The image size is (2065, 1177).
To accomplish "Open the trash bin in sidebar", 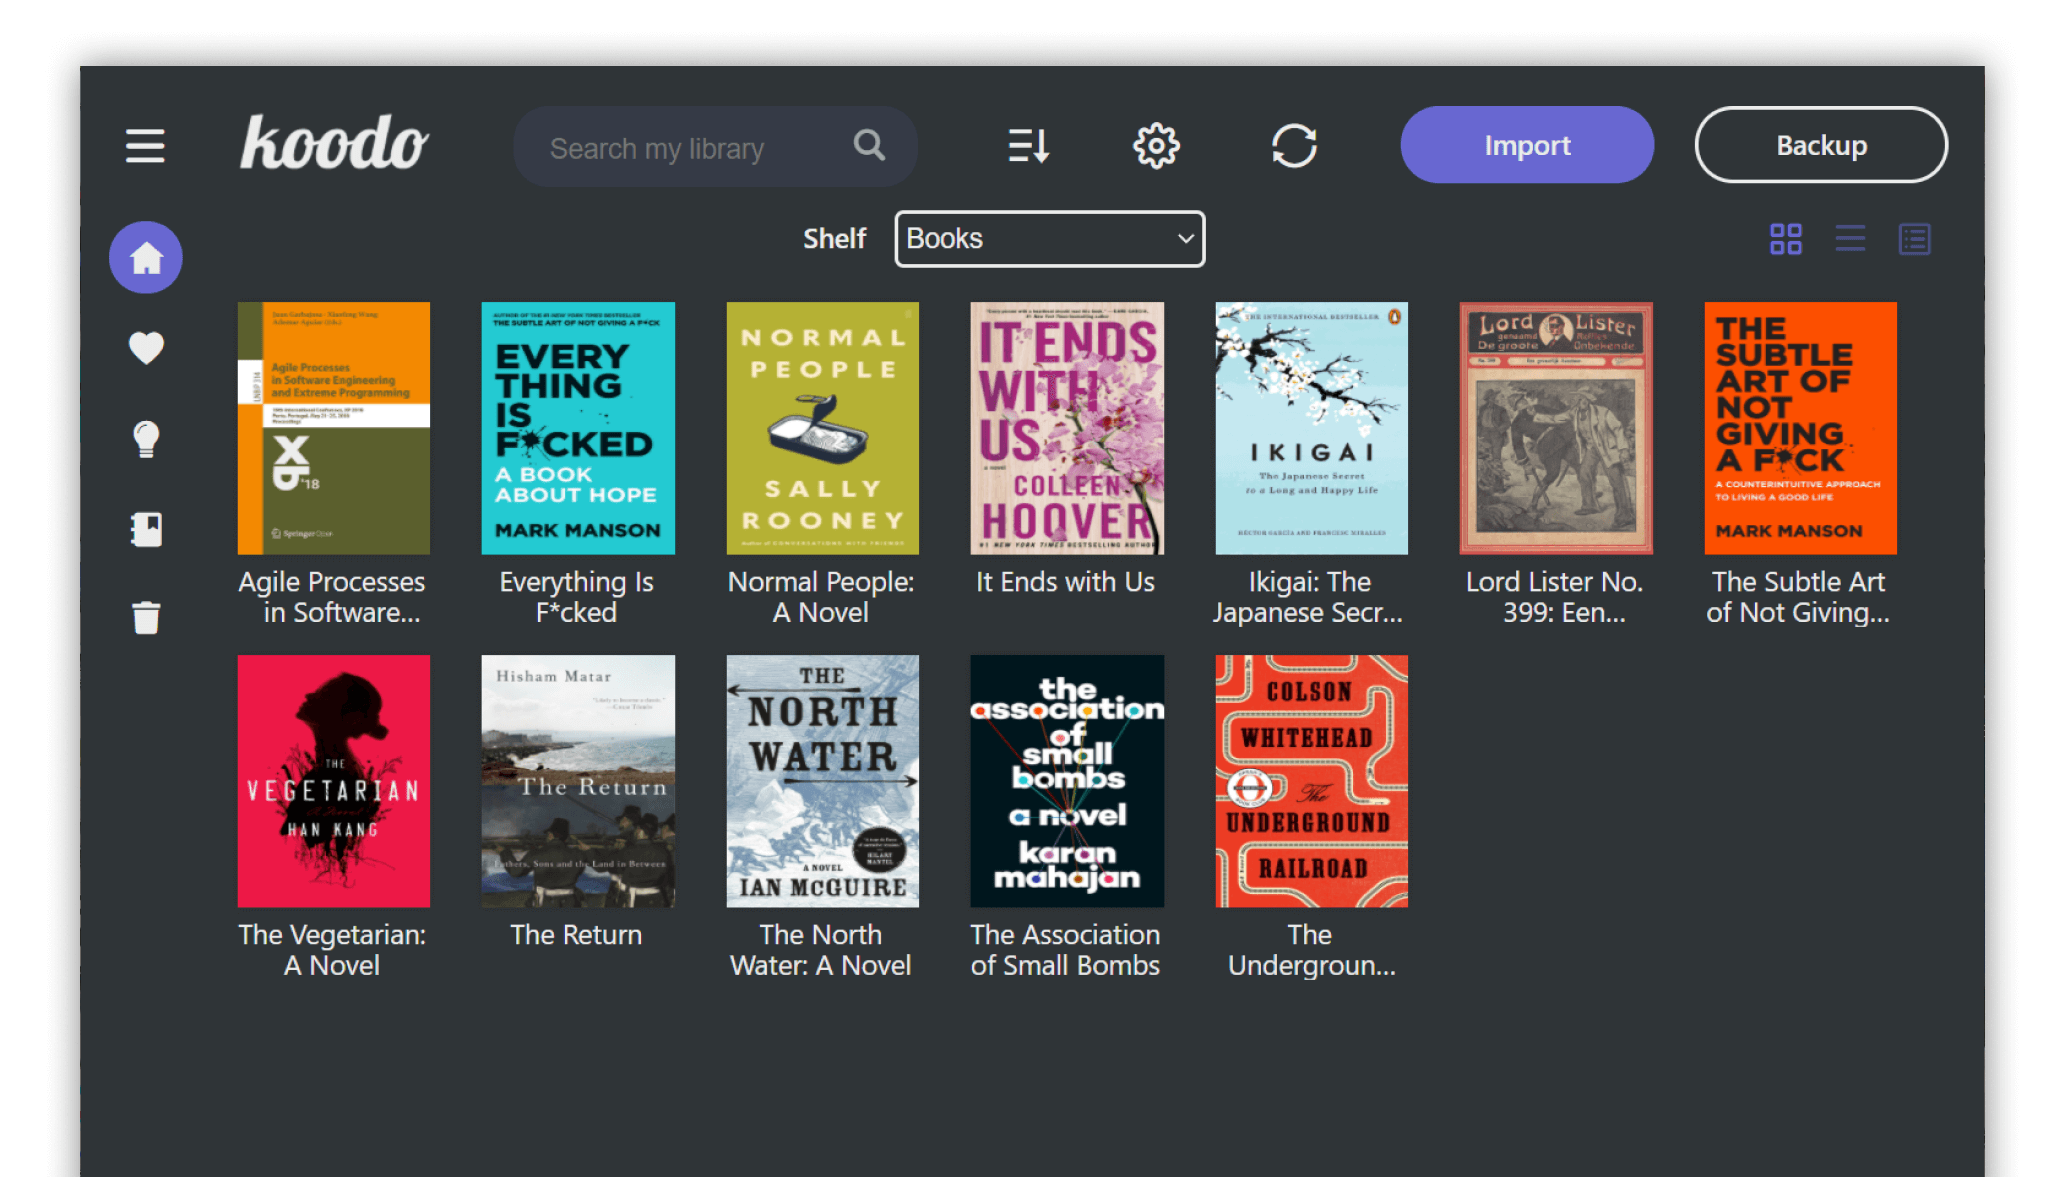I will pos(146,618).
